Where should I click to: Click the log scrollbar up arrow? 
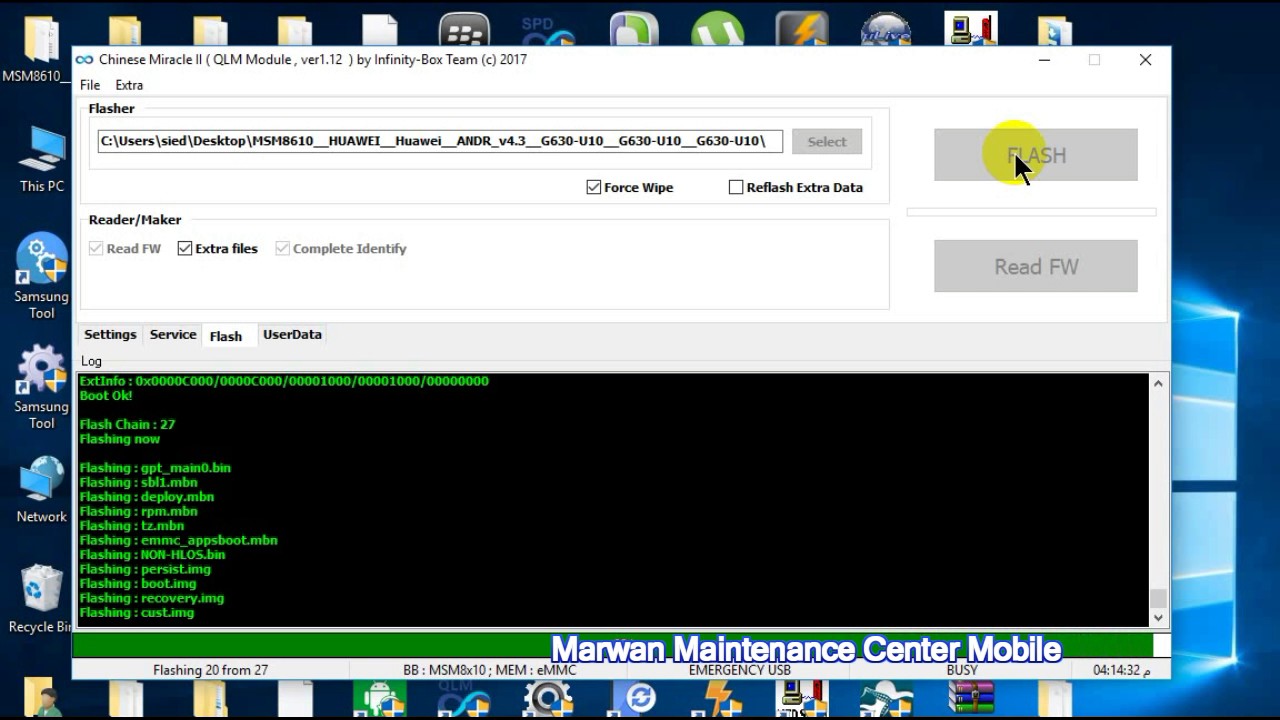pyautogui.click(x=1158, y=384)
